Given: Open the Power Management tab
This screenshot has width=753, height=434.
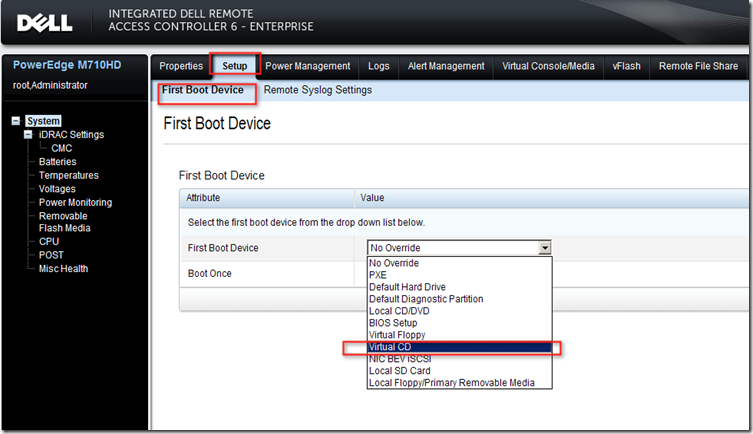Looking at the screenshot, I should tap(308, 66).
